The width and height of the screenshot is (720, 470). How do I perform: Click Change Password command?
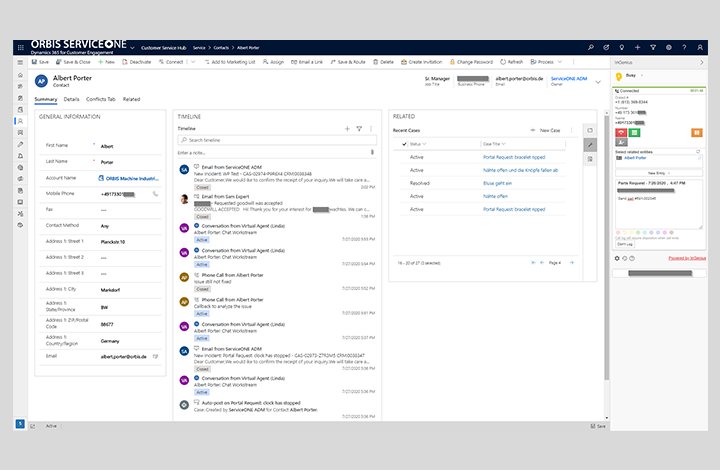pyautogui.click(x=471, y=62)
